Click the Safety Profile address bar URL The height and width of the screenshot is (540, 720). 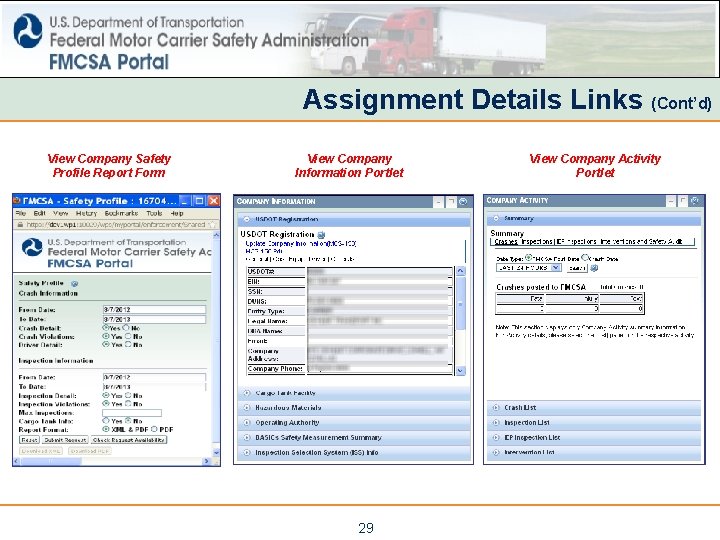click(x=116, y=225)
